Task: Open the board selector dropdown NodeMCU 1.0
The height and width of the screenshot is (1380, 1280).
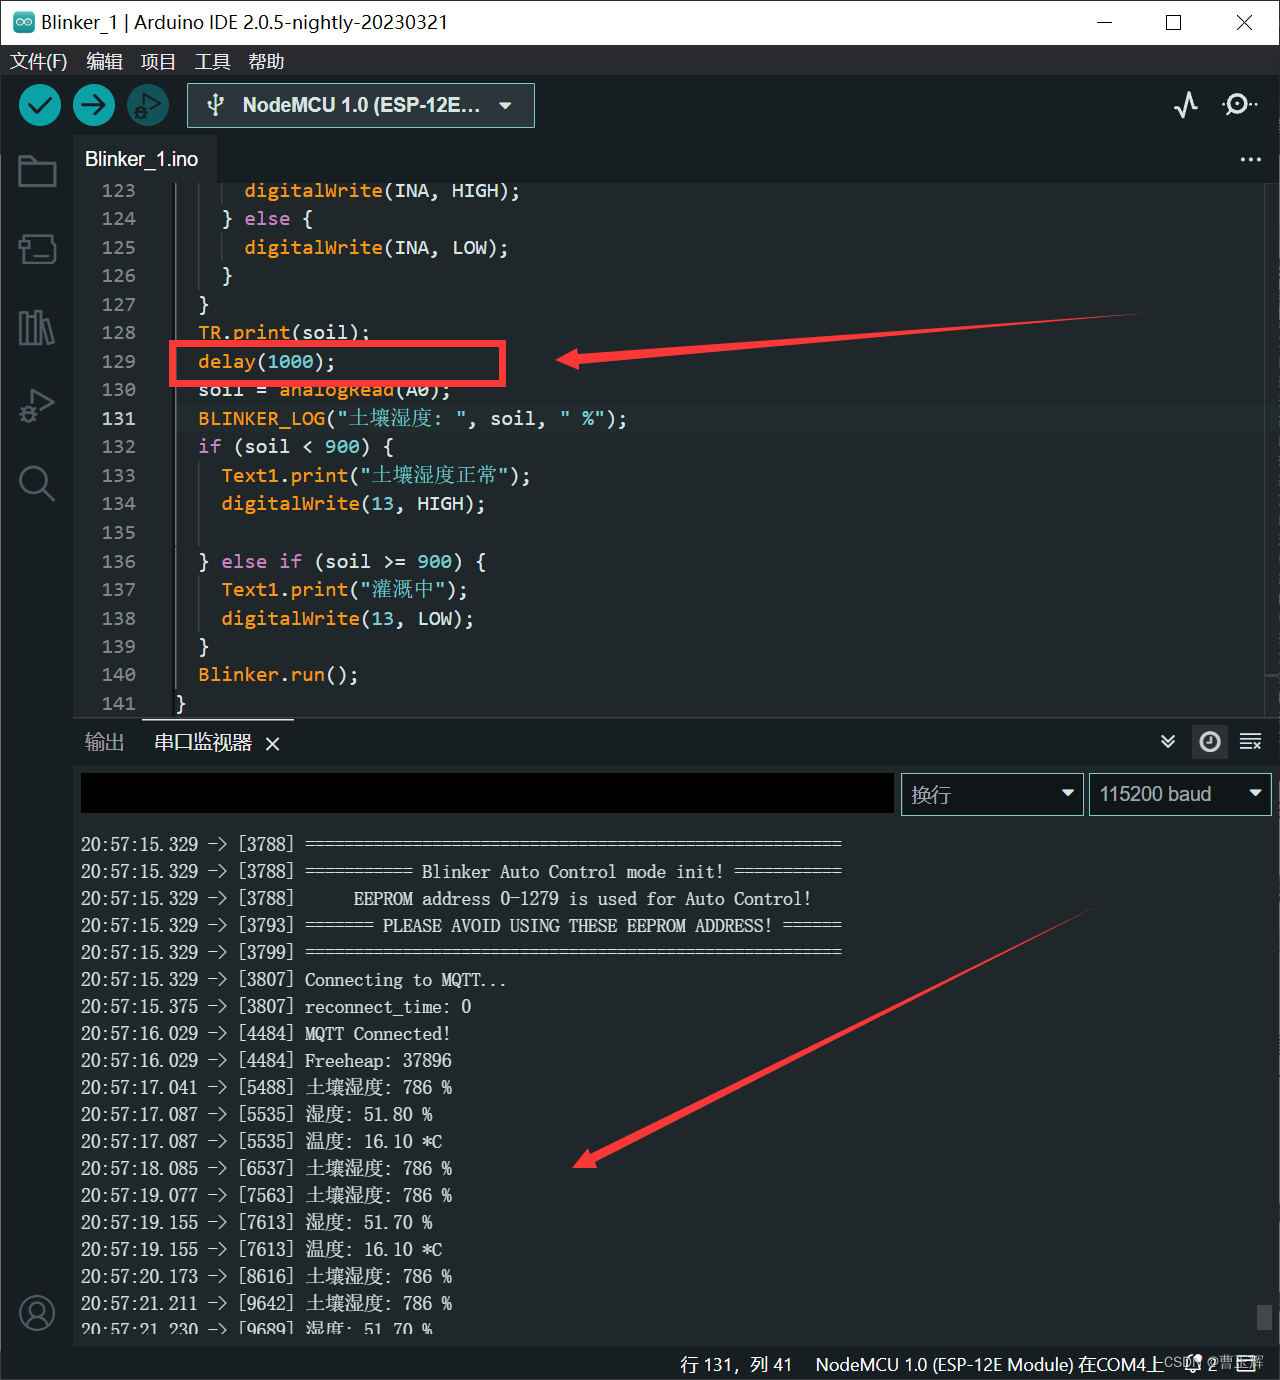Action: click(361, 105)
